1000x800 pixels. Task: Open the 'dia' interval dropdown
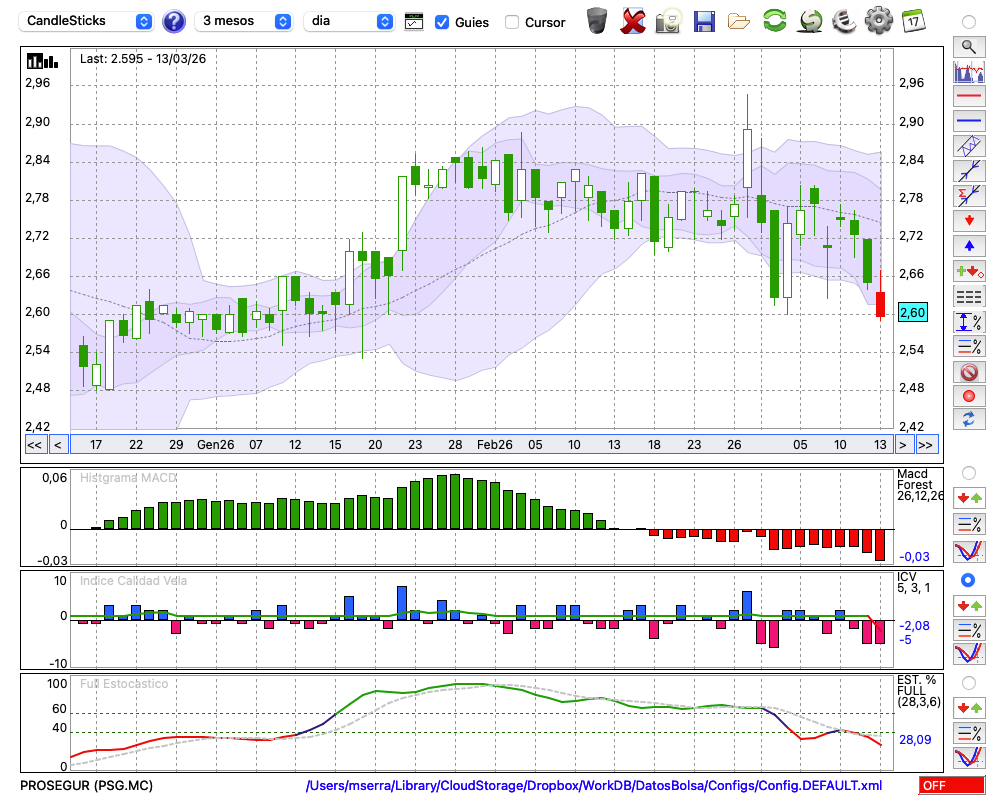click(x=349, y=21)
